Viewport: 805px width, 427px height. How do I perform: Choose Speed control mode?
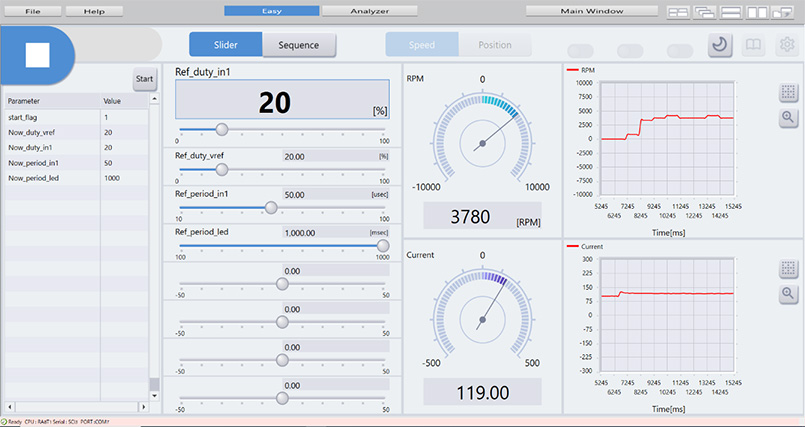(x=422, y=45)
